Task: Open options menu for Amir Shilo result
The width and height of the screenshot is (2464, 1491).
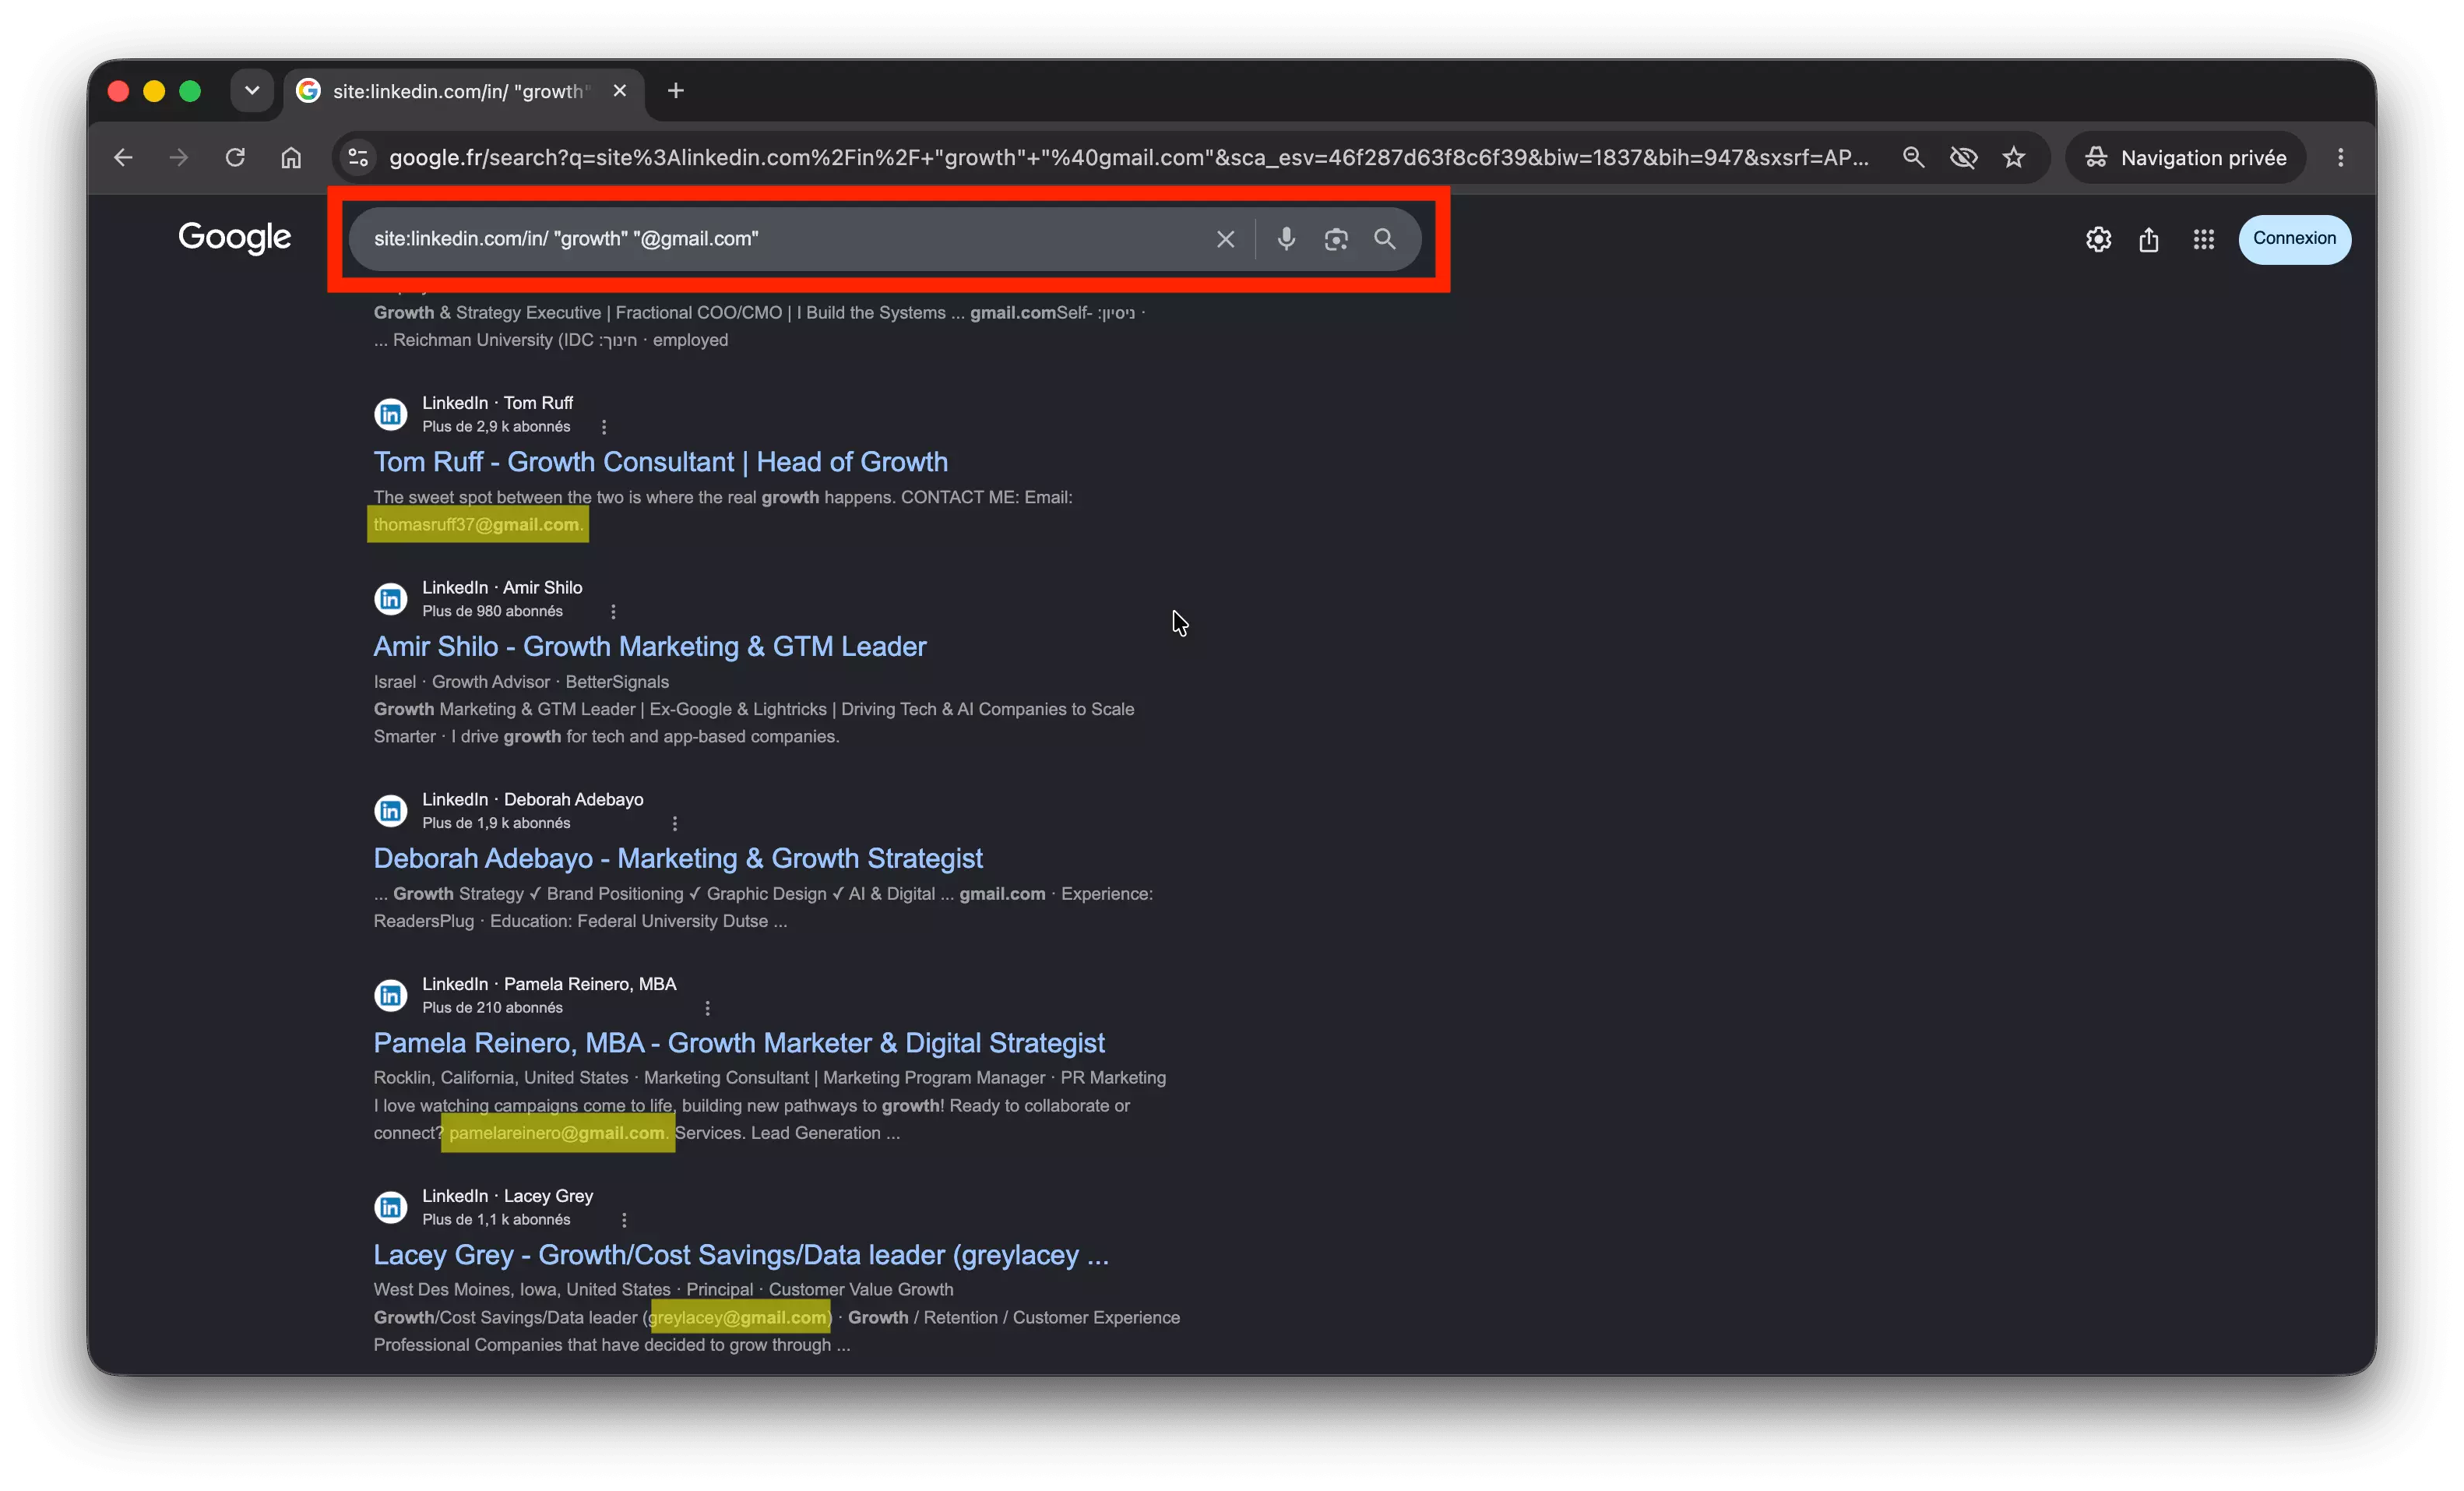Action: (613, 611)
